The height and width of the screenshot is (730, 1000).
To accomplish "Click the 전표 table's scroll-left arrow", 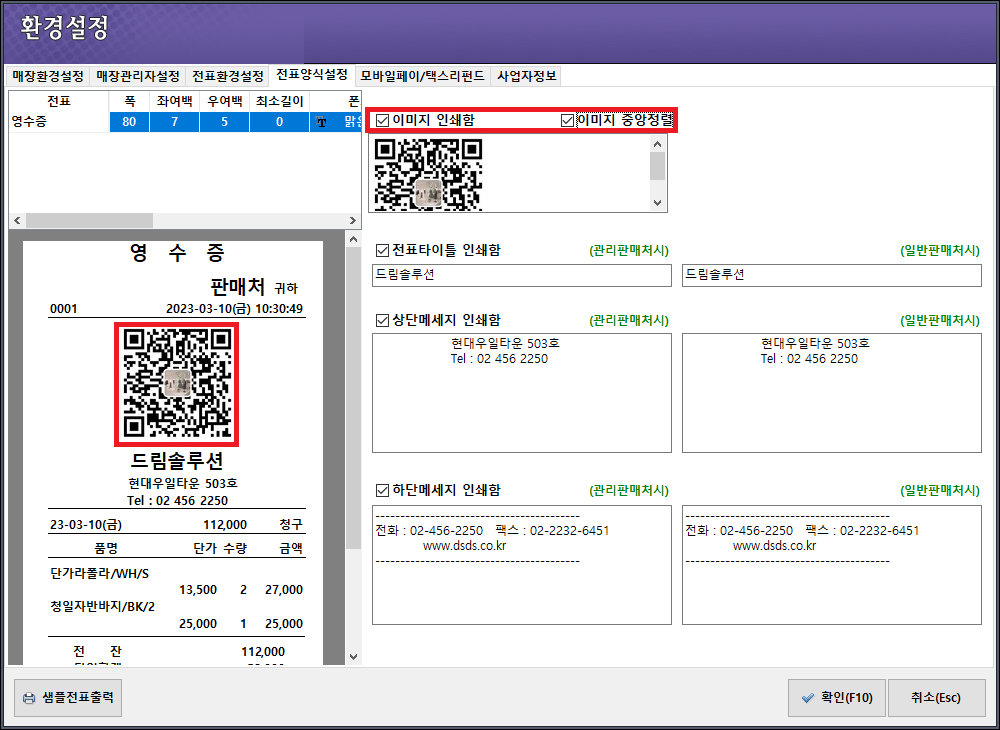I will point(17,221).
